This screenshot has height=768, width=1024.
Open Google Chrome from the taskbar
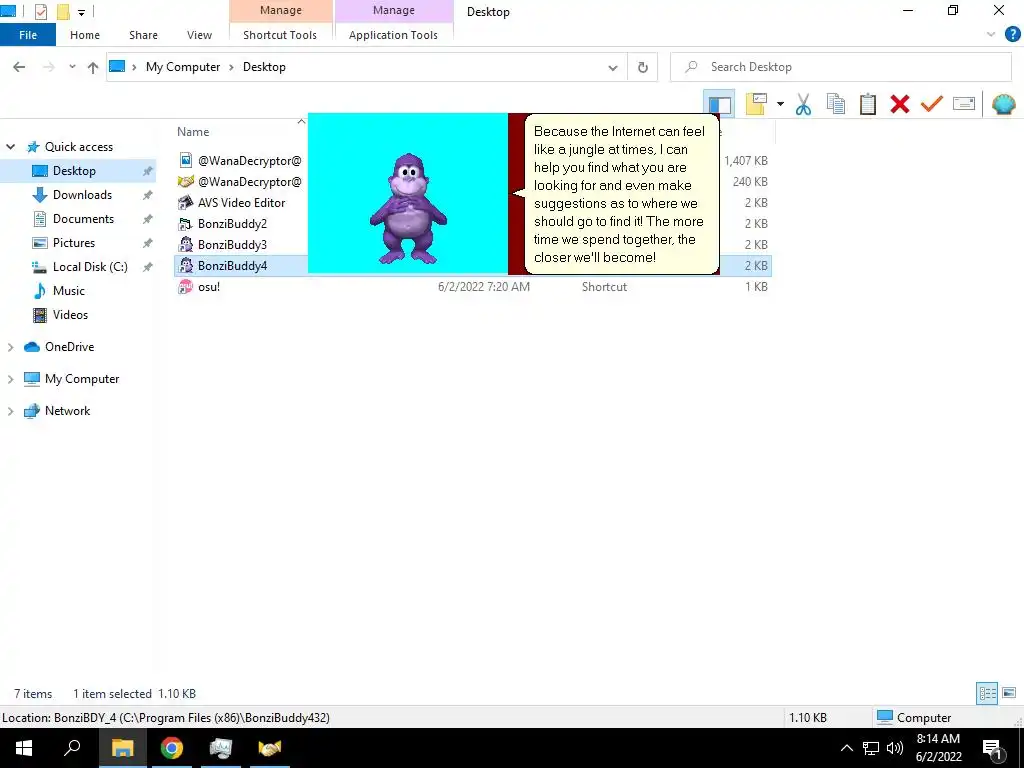click(172, 748)
